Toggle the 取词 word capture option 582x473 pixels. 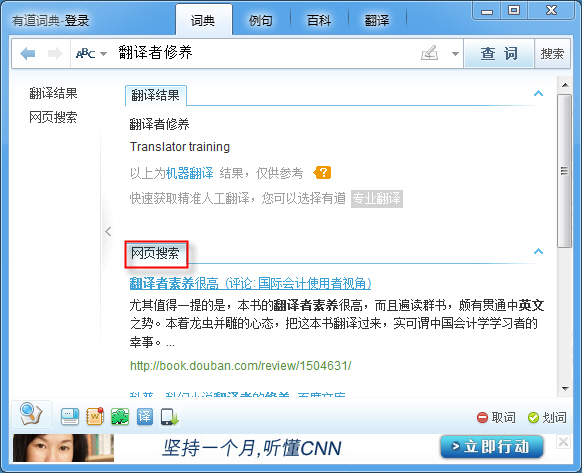496,417
